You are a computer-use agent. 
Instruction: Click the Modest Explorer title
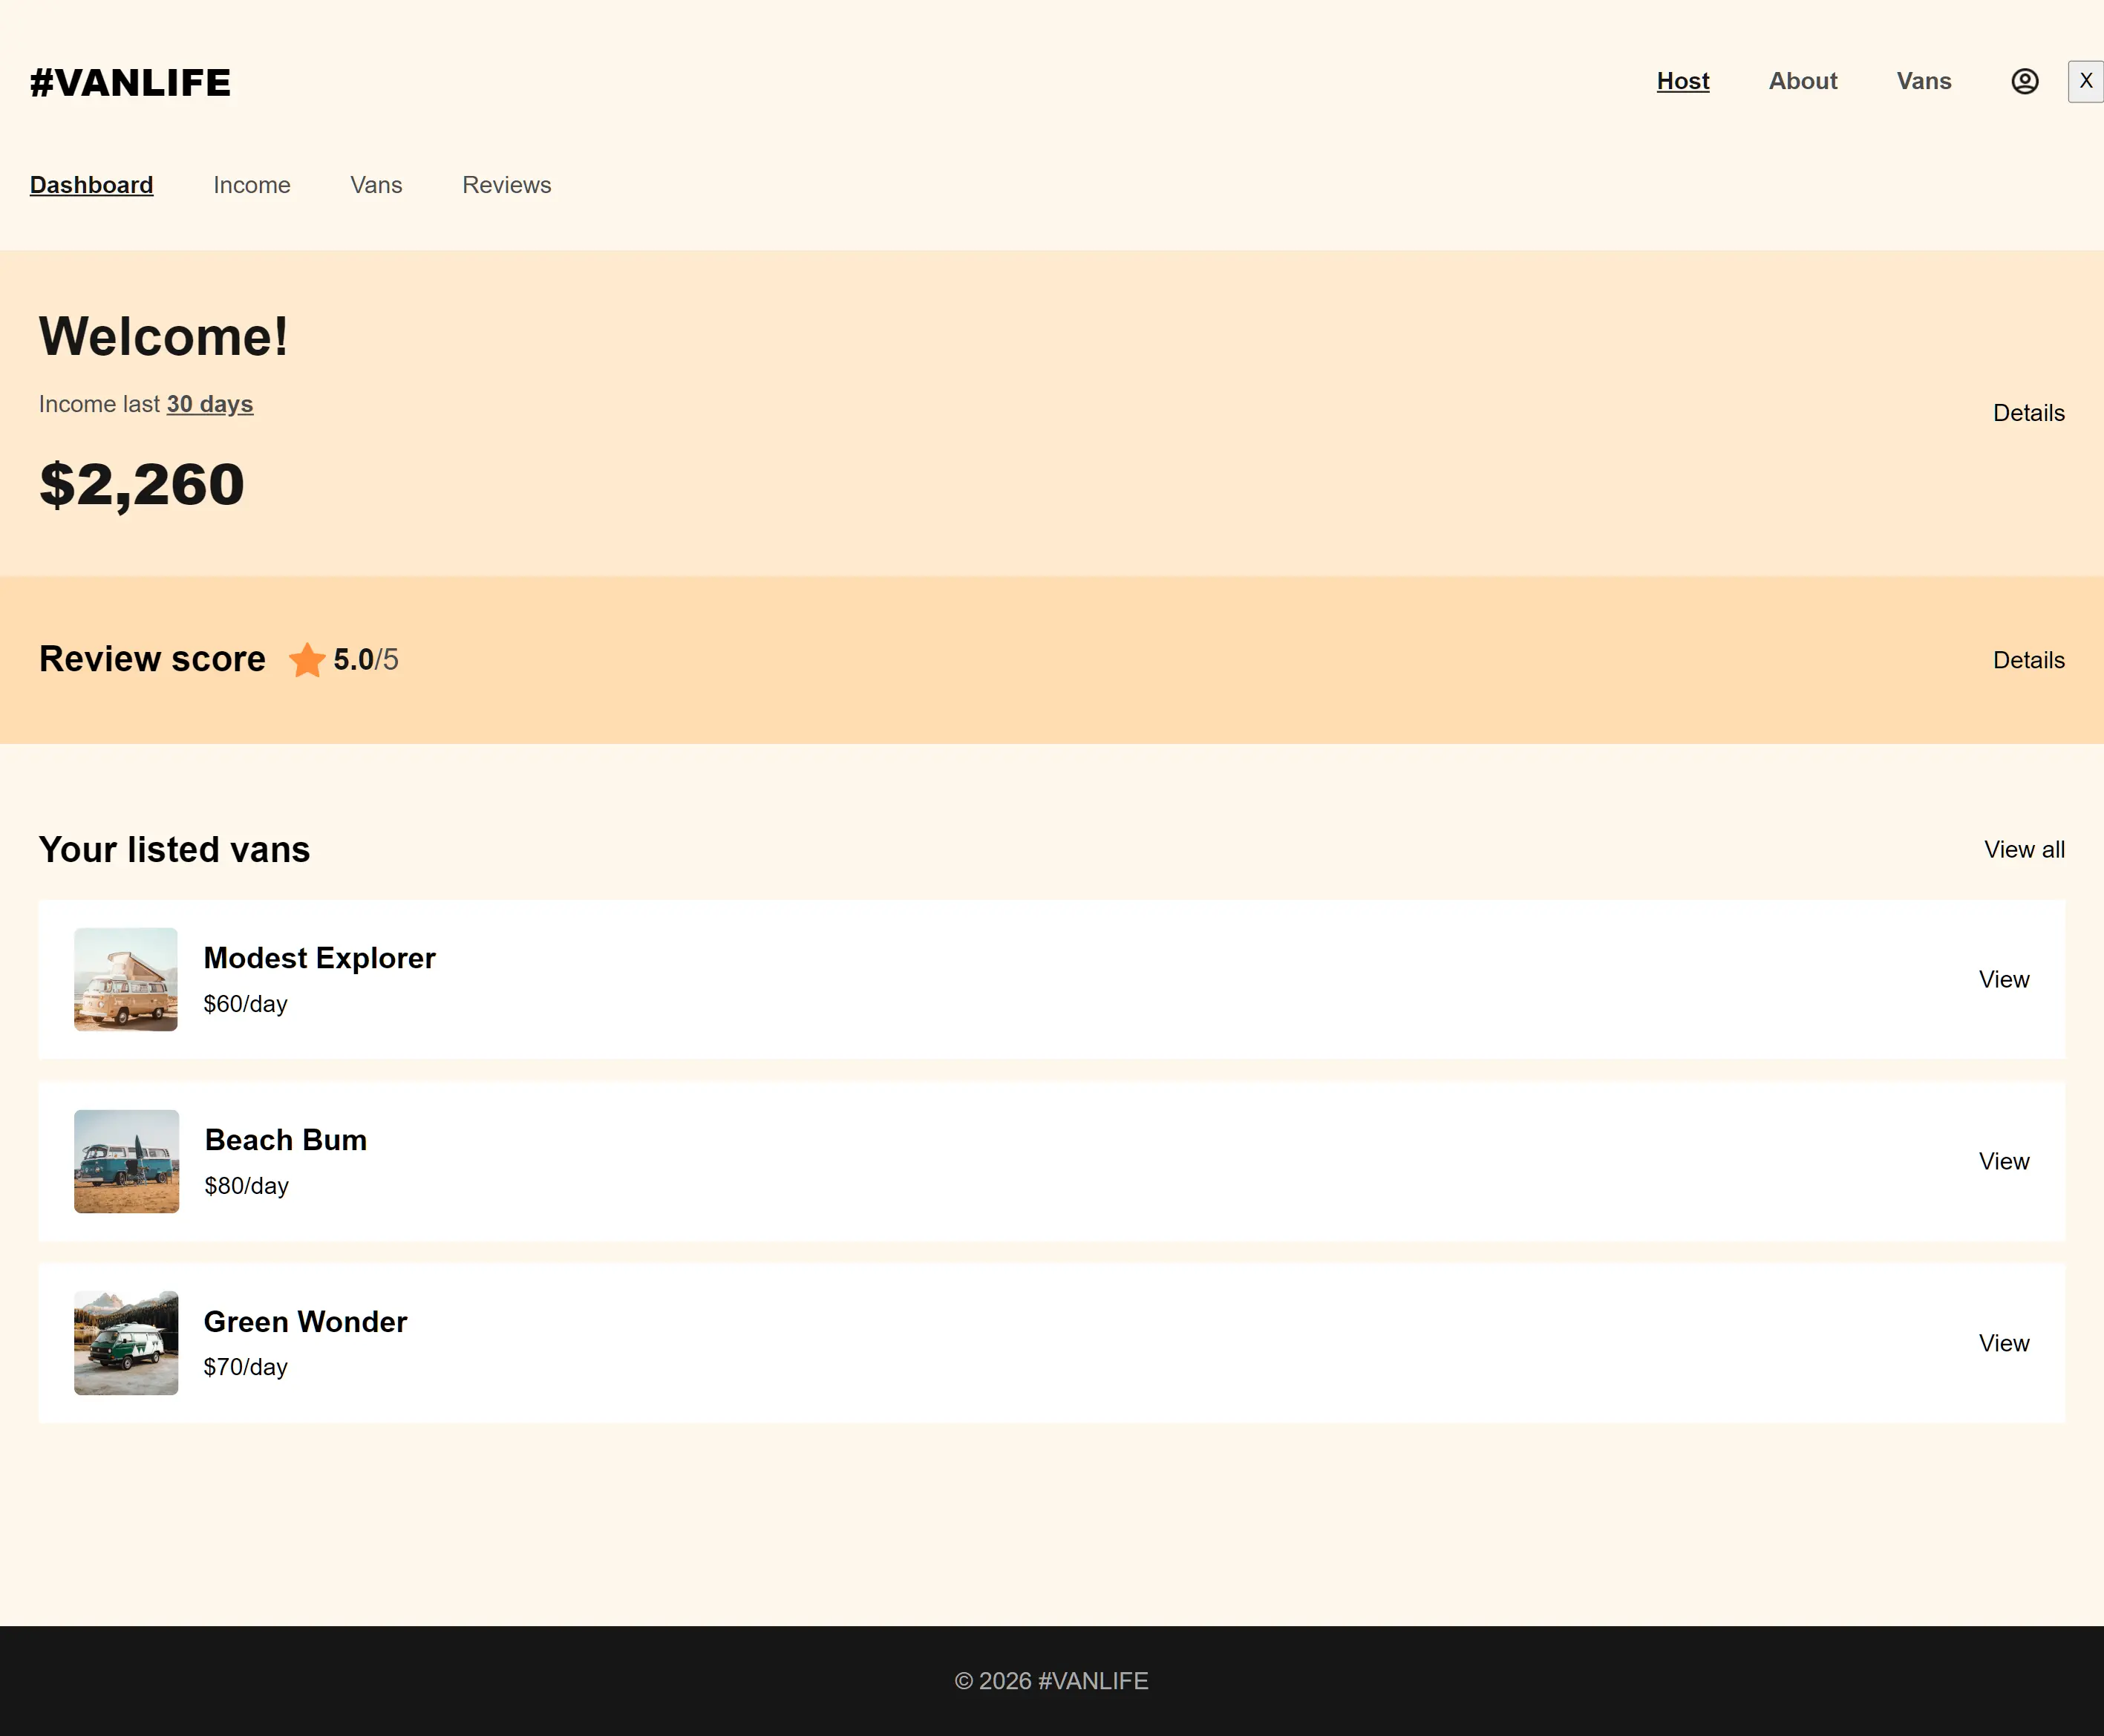pyautogui.click(x=319, y=958)
